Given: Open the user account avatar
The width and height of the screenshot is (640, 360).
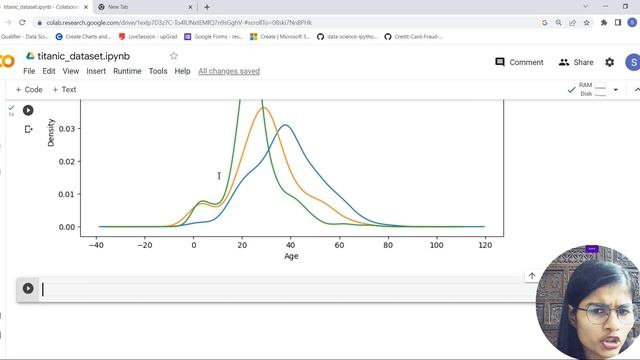Looking at the screenshot, I should 633,62.
